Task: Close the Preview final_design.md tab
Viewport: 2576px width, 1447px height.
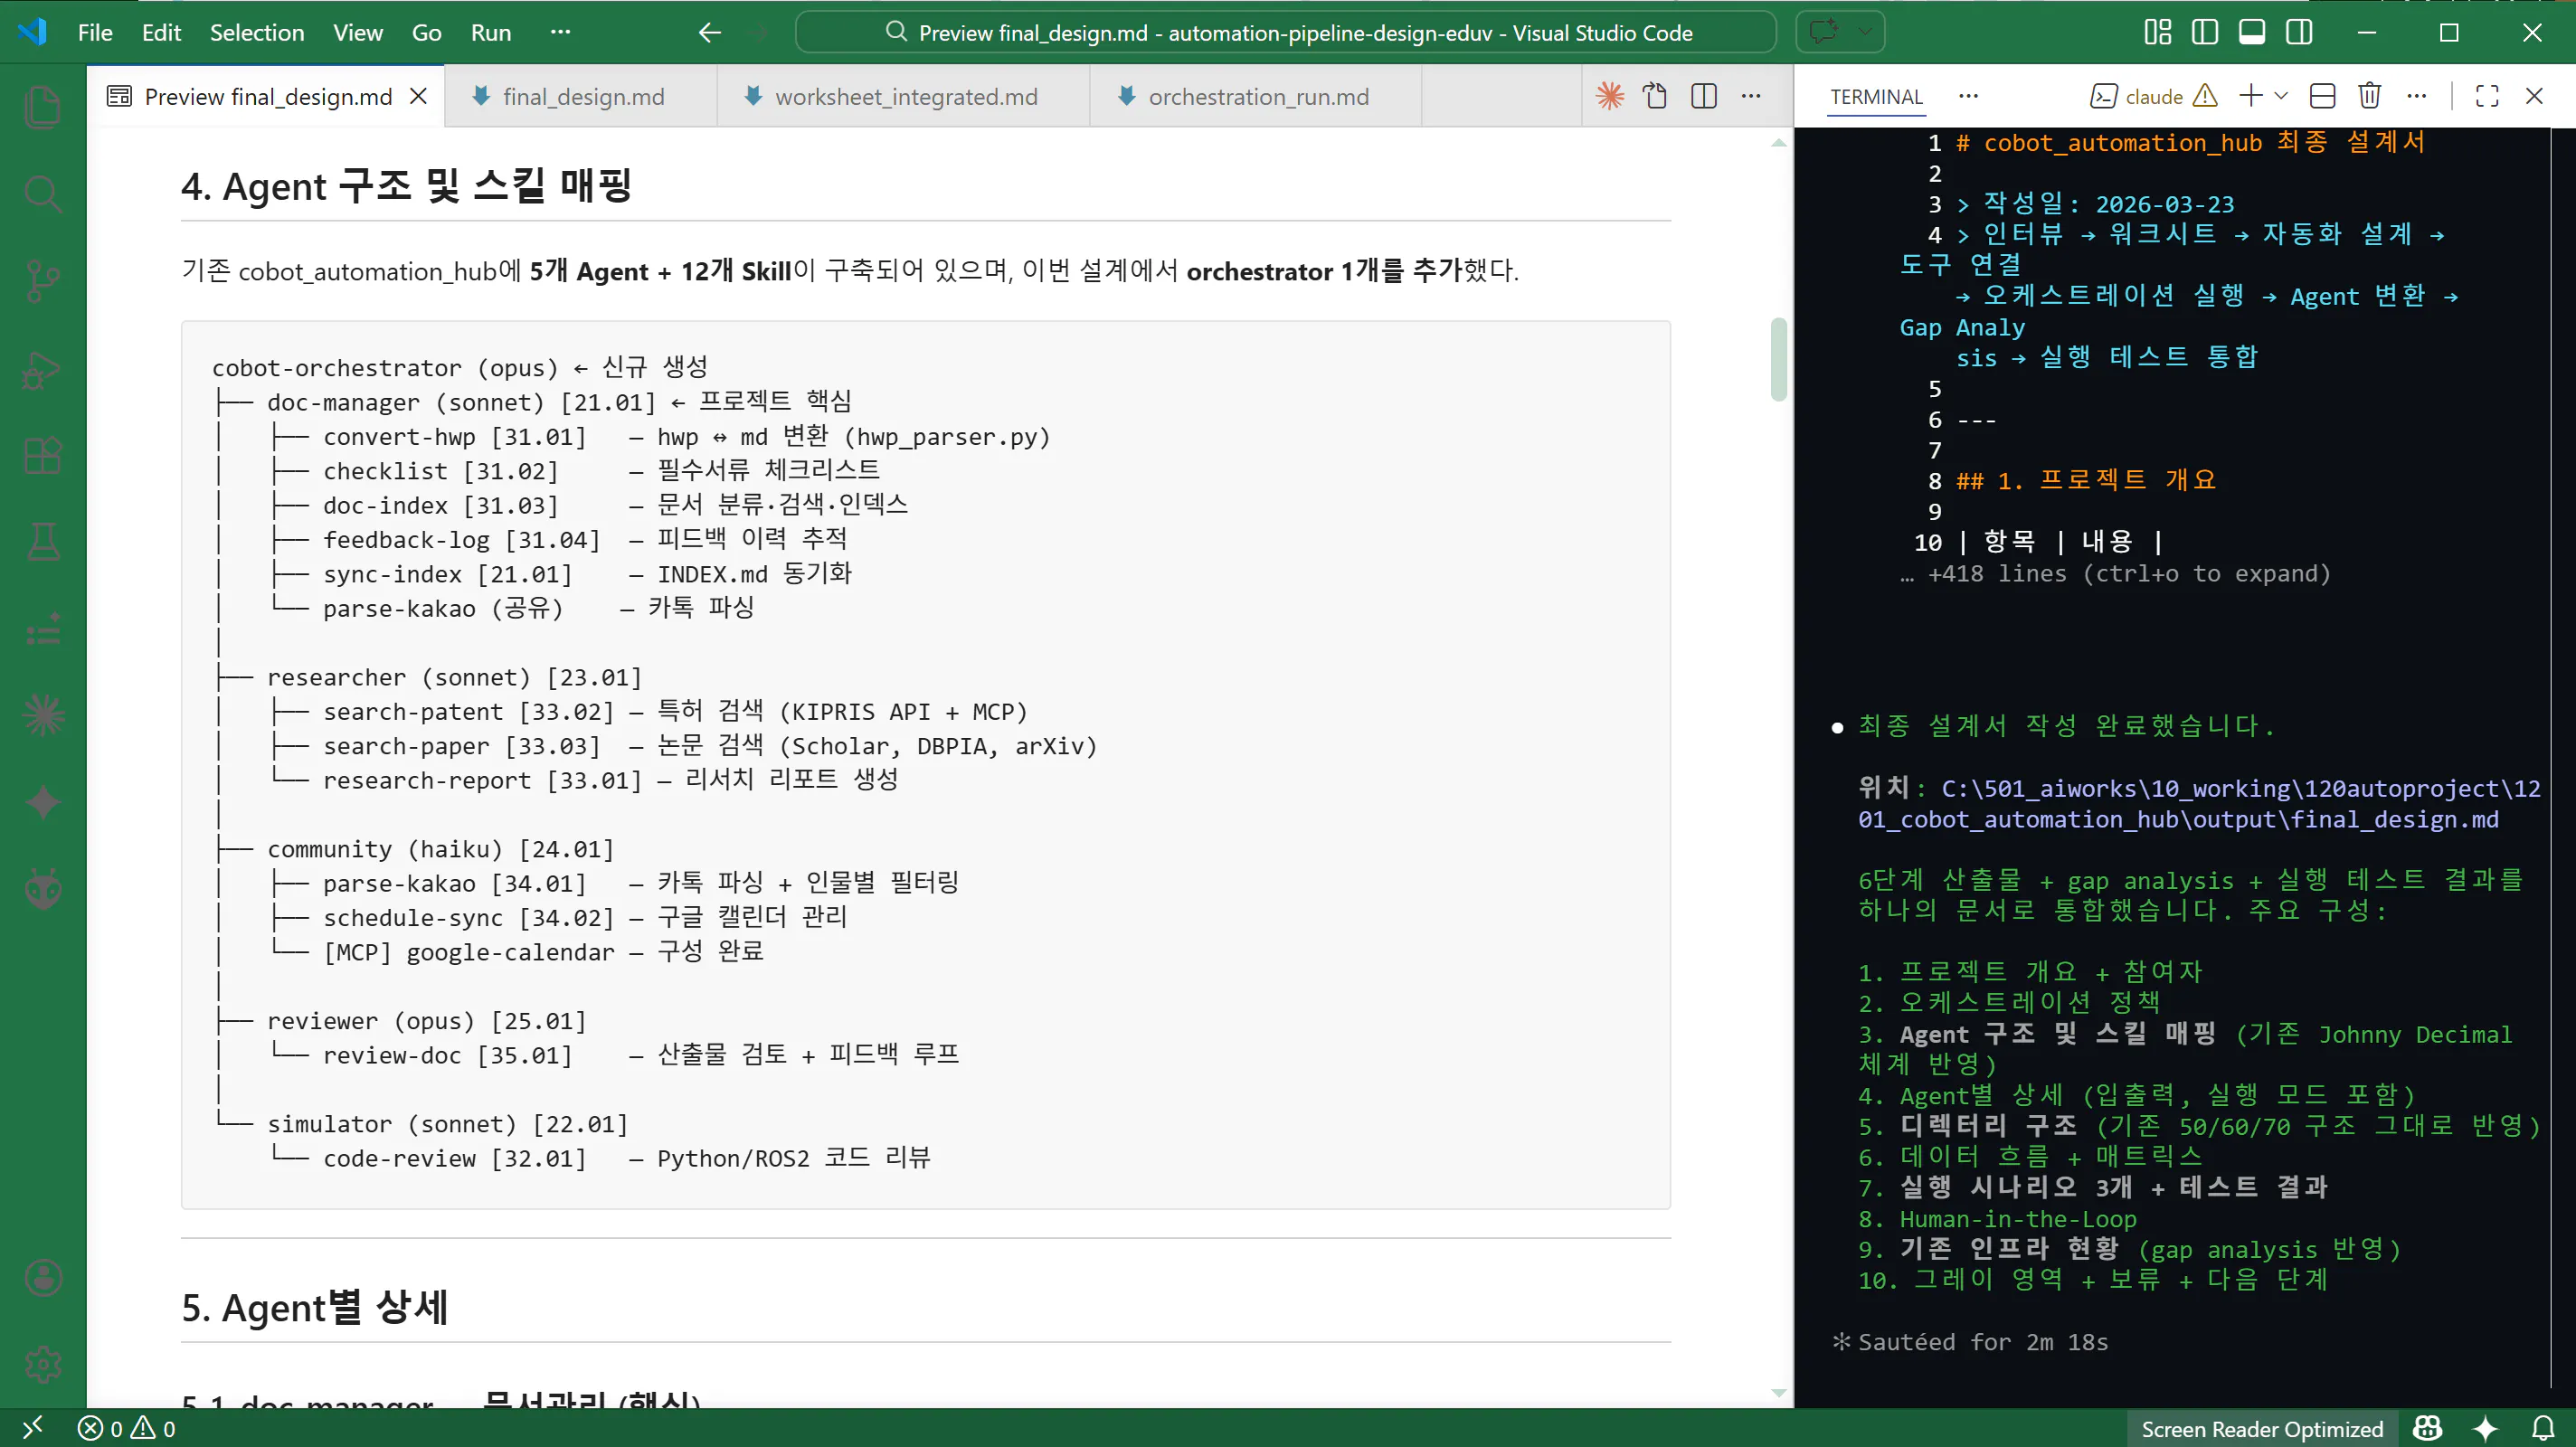Action: click(x=419, y=96)
